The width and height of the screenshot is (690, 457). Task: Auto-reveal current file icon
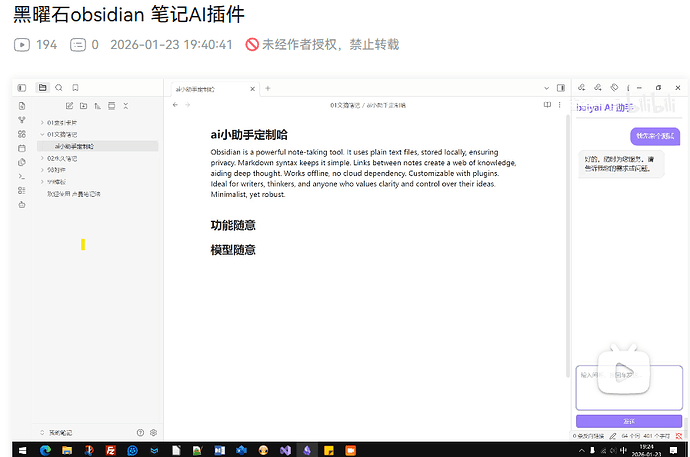[x=111, y=106]
